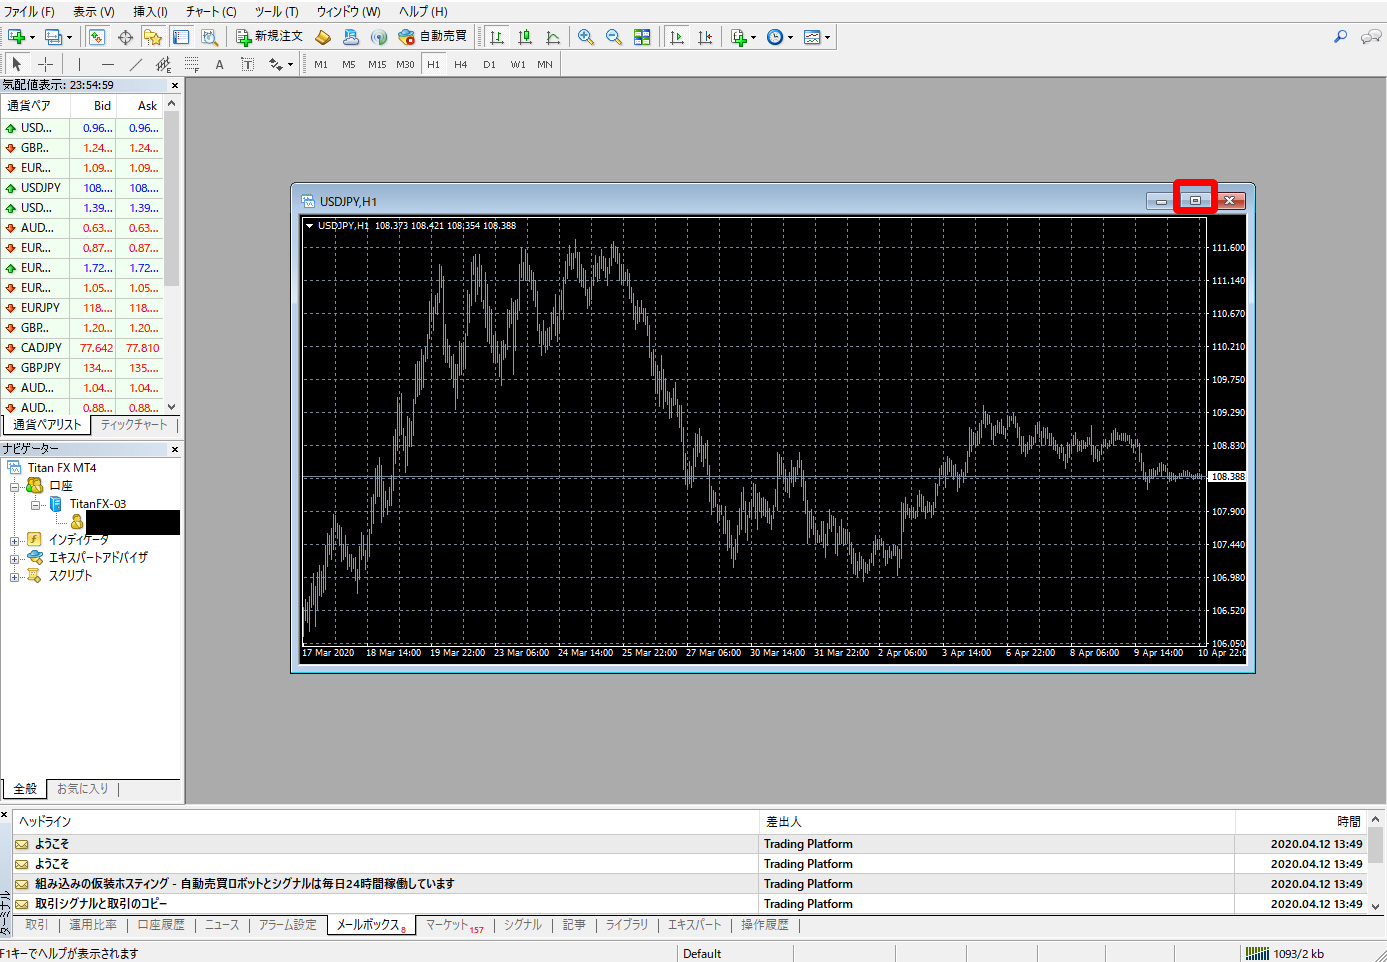The height and width of the screenshot is (962, 1387).
Task: Open the エキスパート terminal tab
Action: point(694,925)
